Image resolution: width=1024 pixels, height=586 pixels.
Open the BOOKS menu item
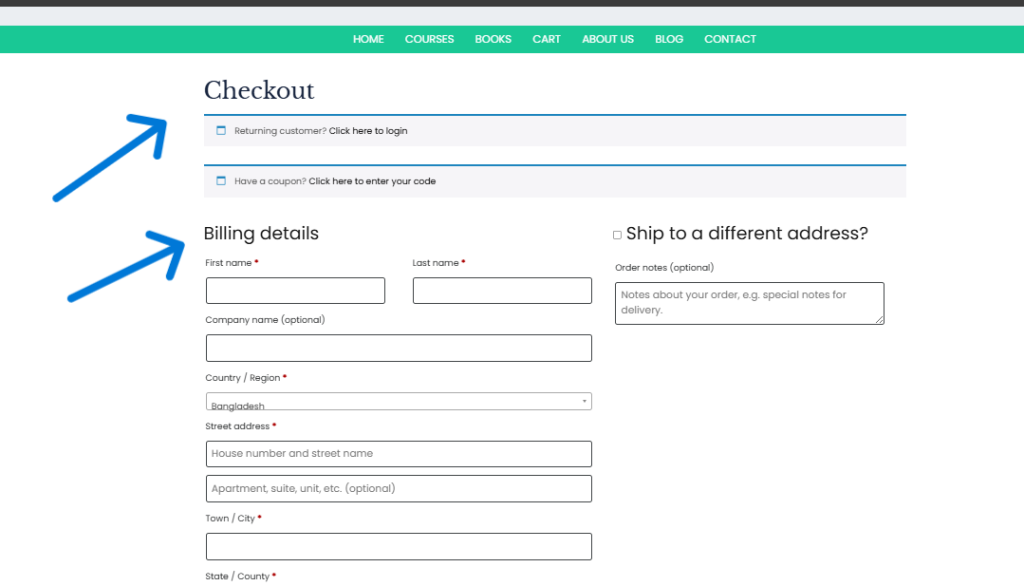click(x=493, y=39)
